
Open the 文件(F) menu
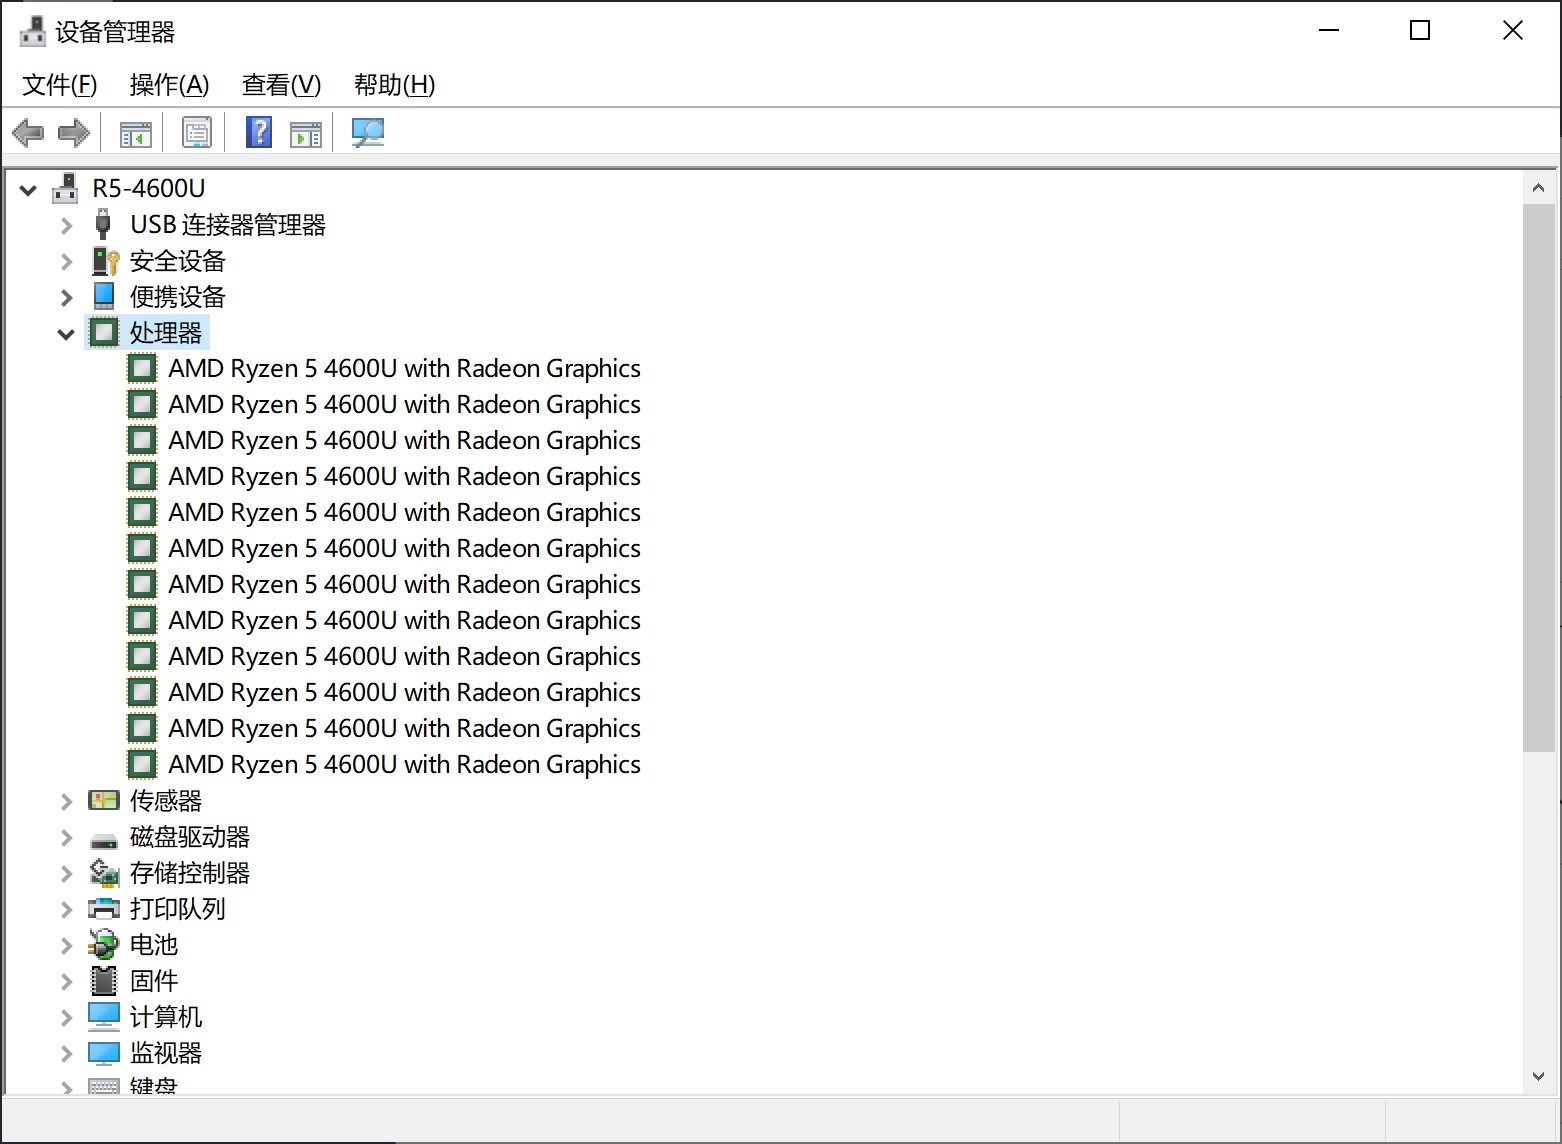tap(59, 85)
